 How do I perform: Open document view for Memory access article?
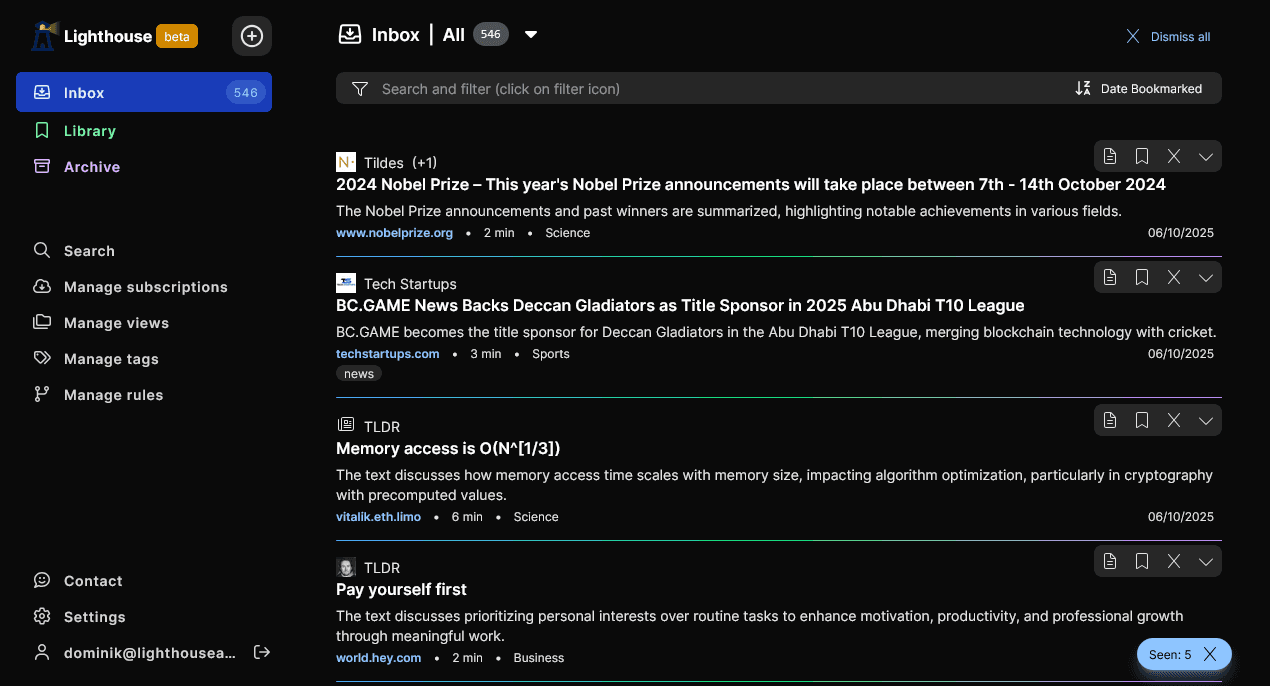click(x=1109, y=420)
